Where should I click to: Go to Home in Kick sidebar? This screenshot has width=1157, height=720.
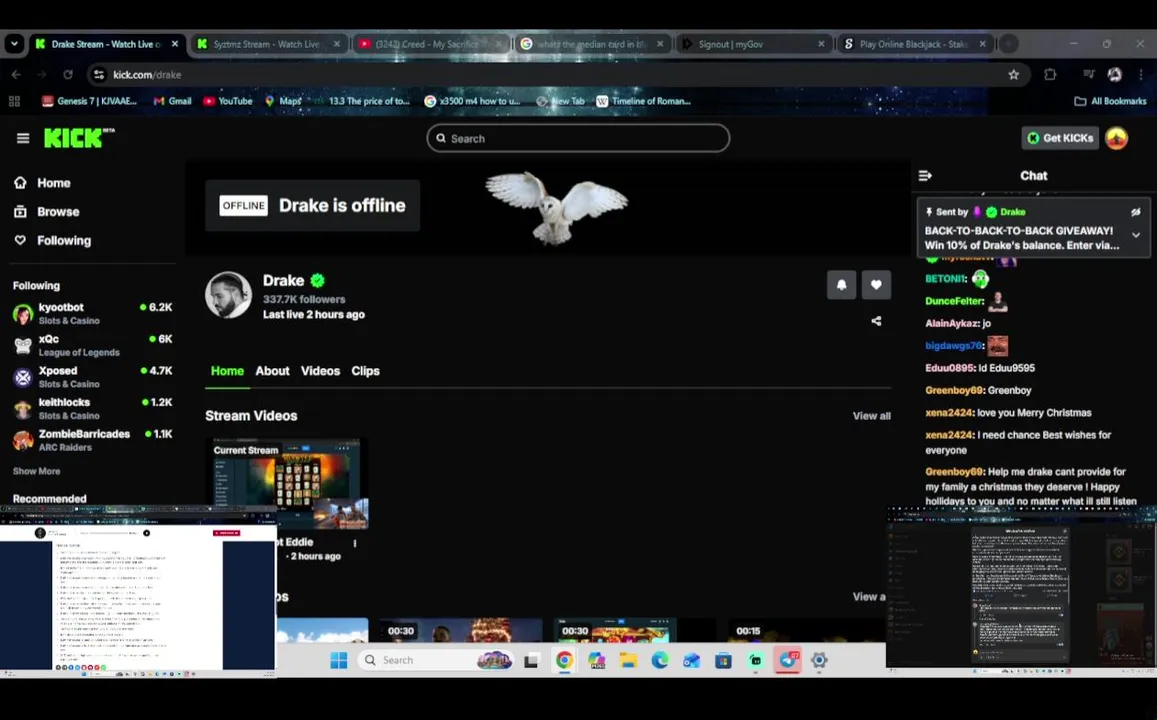pos(53,183)
